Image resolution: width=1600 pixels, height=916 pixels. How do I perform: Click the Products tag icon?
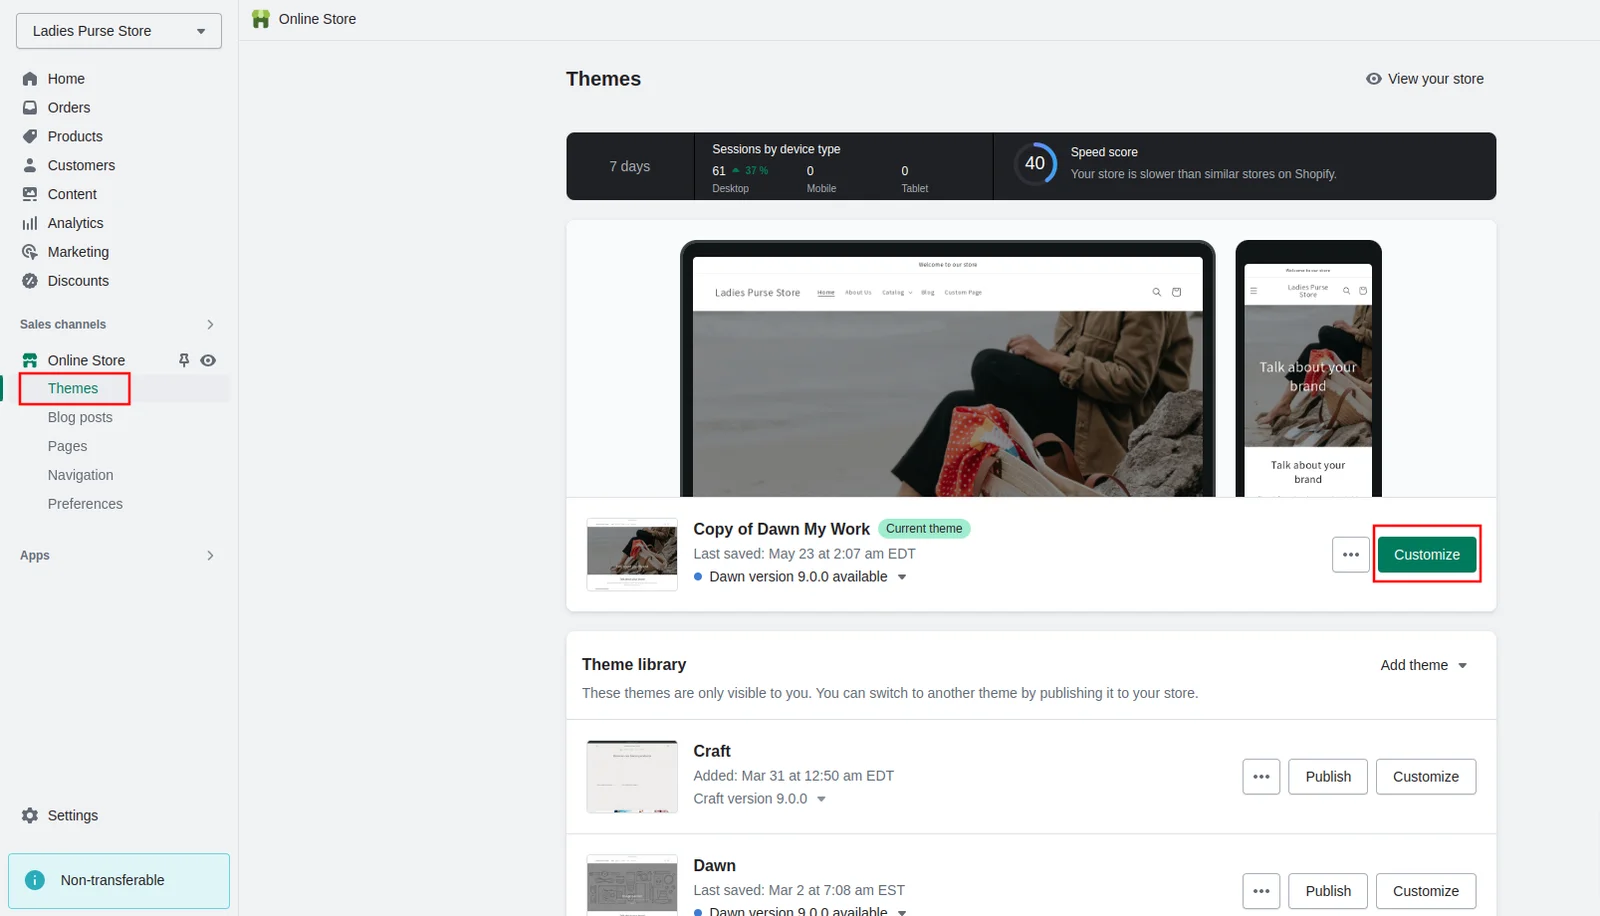(x=30, y=137)
